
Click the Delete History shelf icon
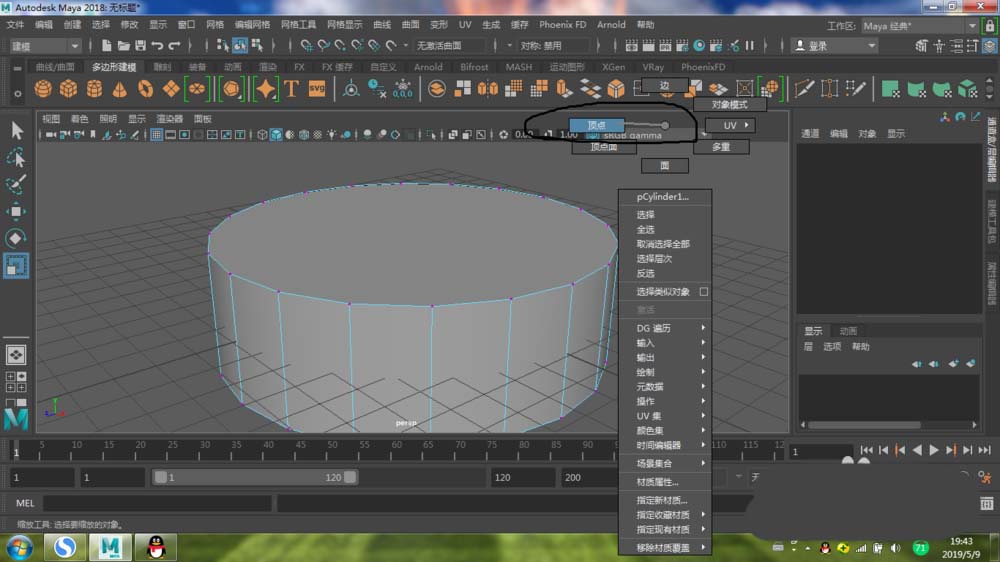coord(377,88)
